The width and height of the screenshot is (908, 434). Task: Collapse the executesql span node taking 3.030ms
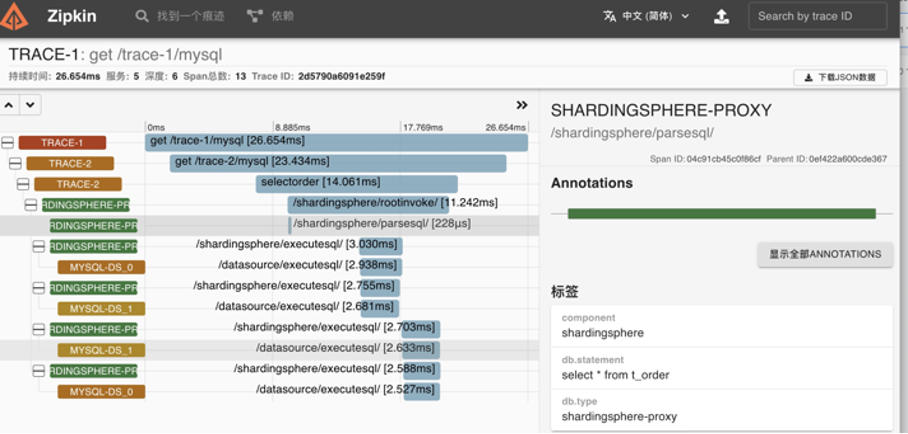click(x=38, y=246)
